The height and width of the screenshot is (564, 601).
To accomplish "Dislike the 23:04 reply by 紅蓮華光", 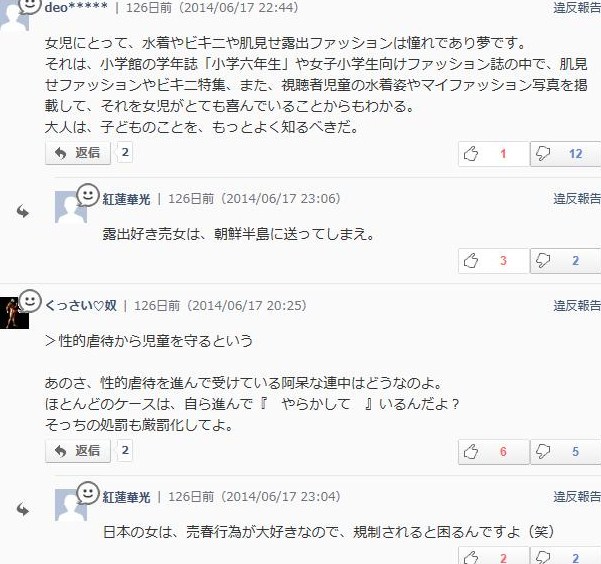I will [565, 556].
